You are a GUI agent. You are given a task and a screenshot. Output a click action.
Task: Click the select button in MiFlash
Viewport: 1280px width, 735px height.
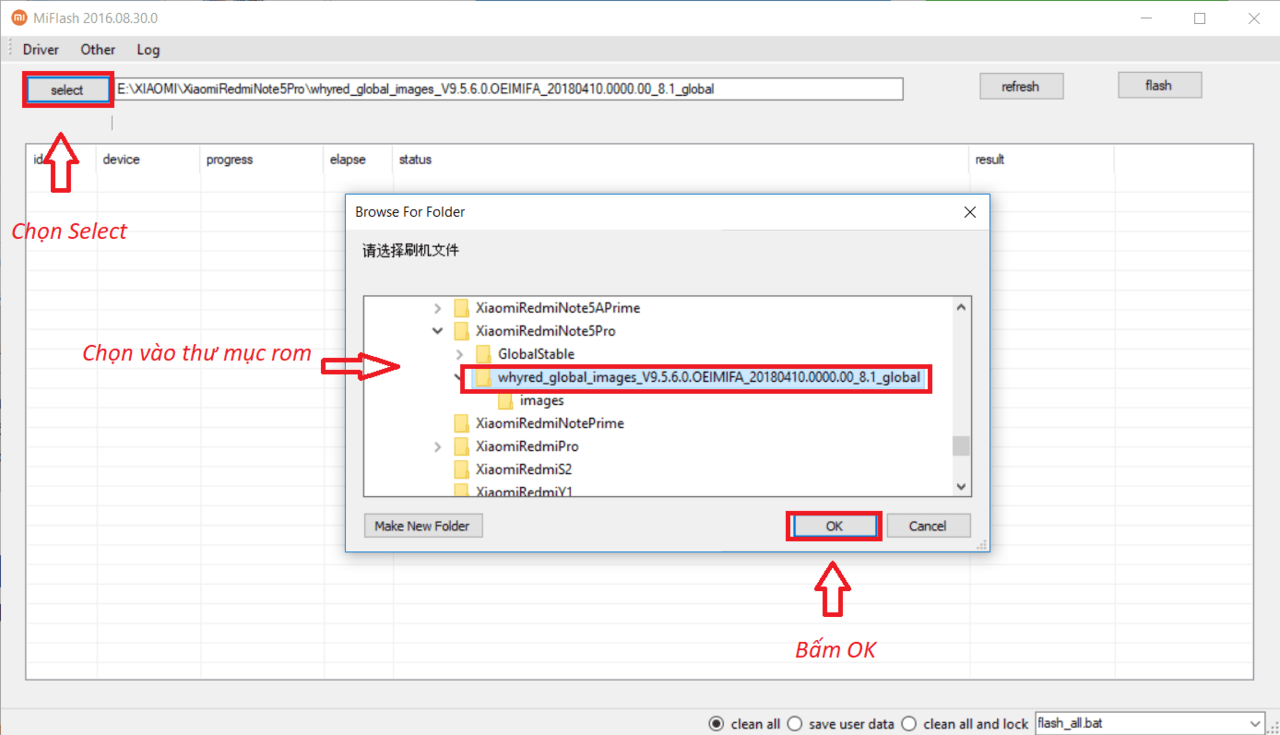pyautogui.click(x=67, y=90)
